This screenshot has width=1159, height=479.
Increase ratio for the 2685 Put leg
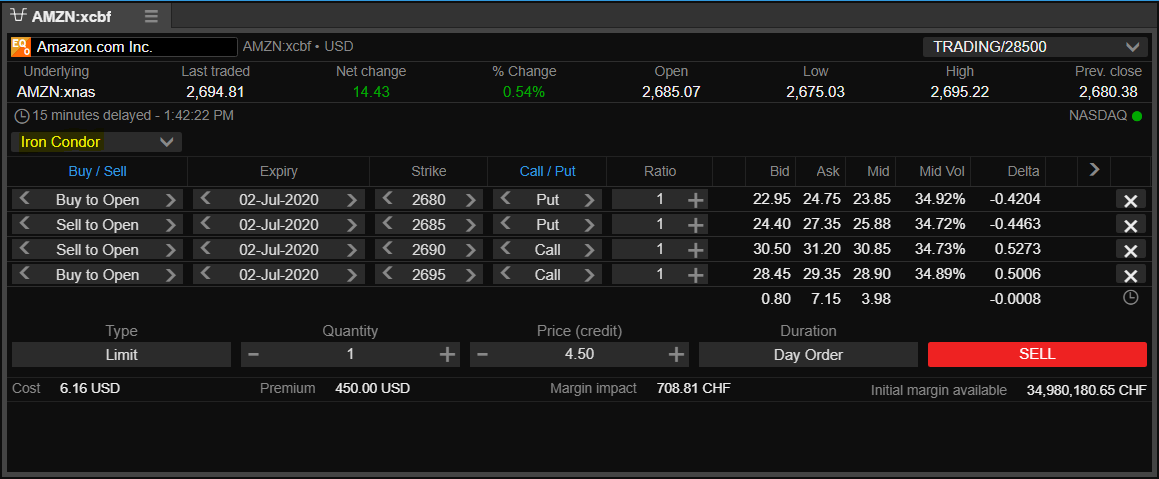(x=695, y=225)
